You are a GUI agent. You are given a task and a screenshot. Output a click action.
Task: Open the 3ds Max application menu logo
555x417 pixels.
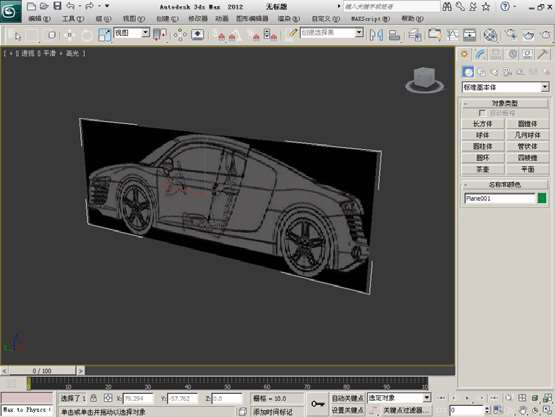click(10, 11)
